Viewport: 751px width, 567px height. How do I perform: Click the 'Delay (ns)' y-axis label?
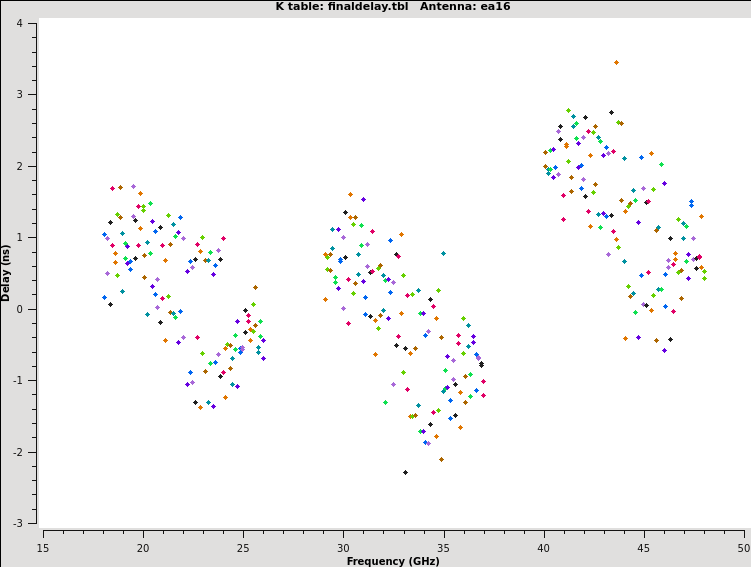tap(6, 272)
